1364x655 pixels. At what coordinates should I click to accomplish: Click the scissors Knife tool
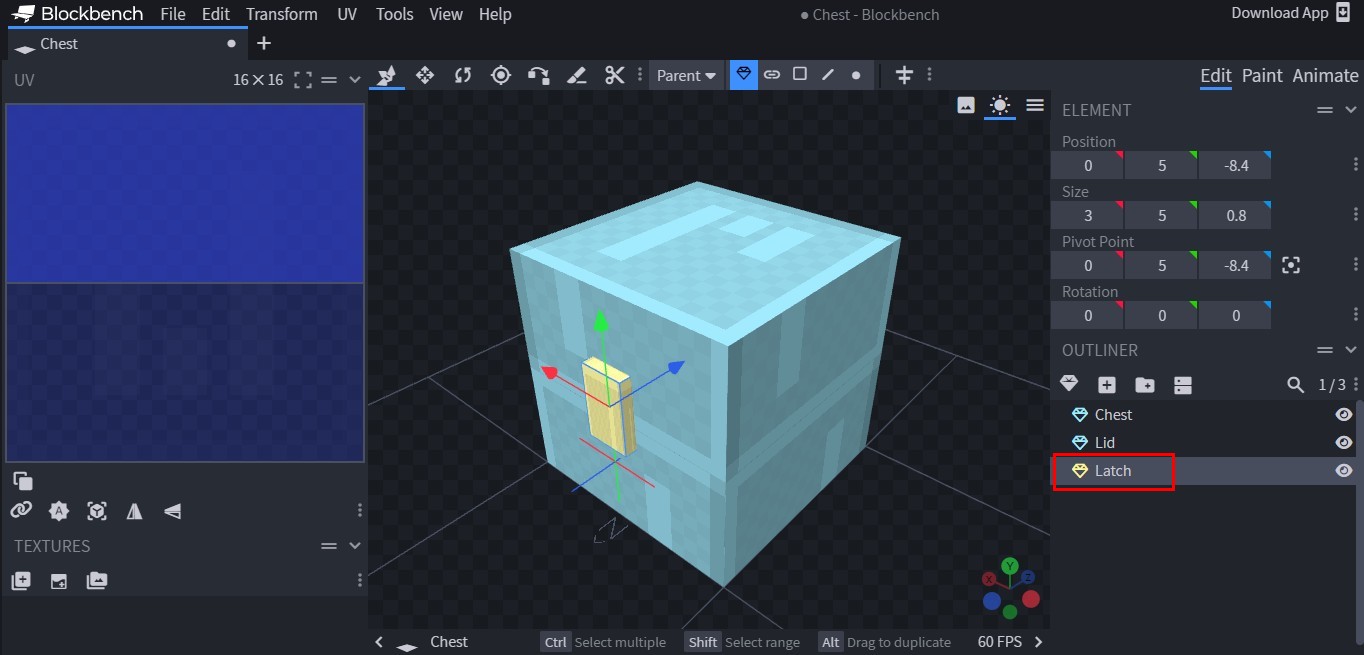[615, 75]
